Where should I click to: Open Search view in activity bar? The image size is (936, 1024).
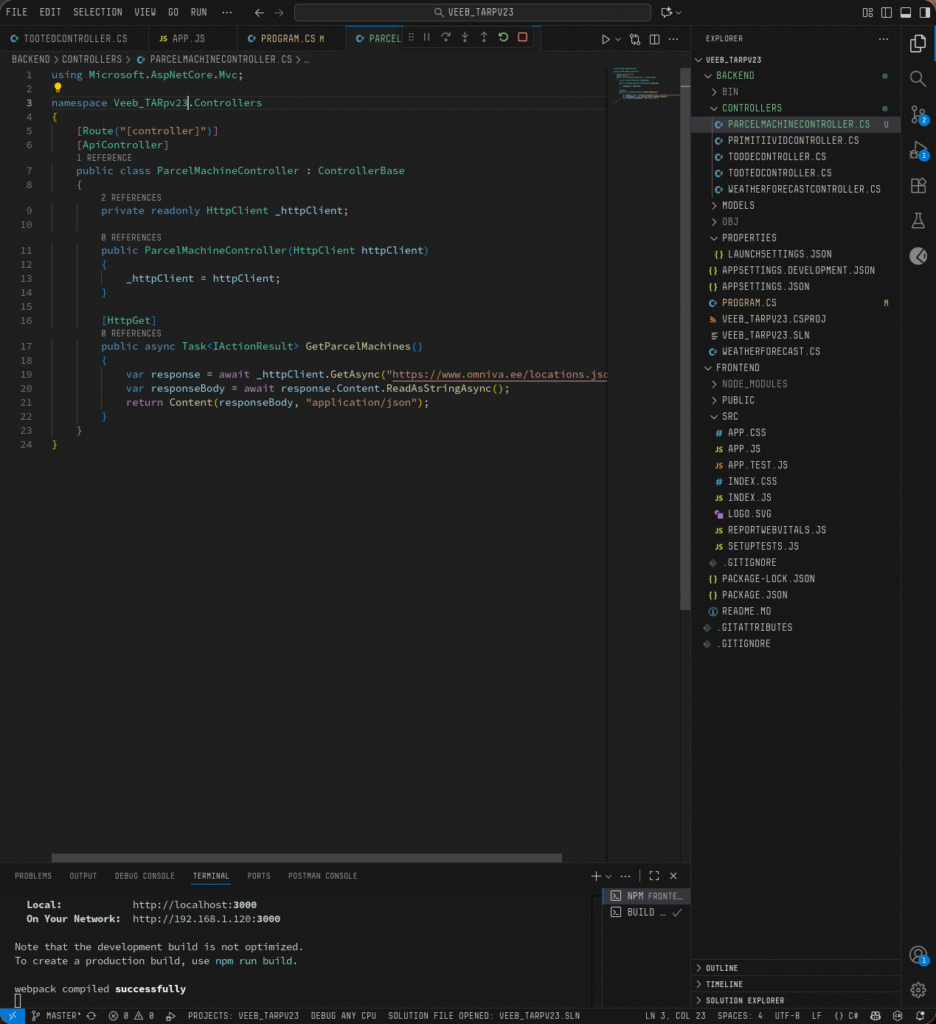918,78
